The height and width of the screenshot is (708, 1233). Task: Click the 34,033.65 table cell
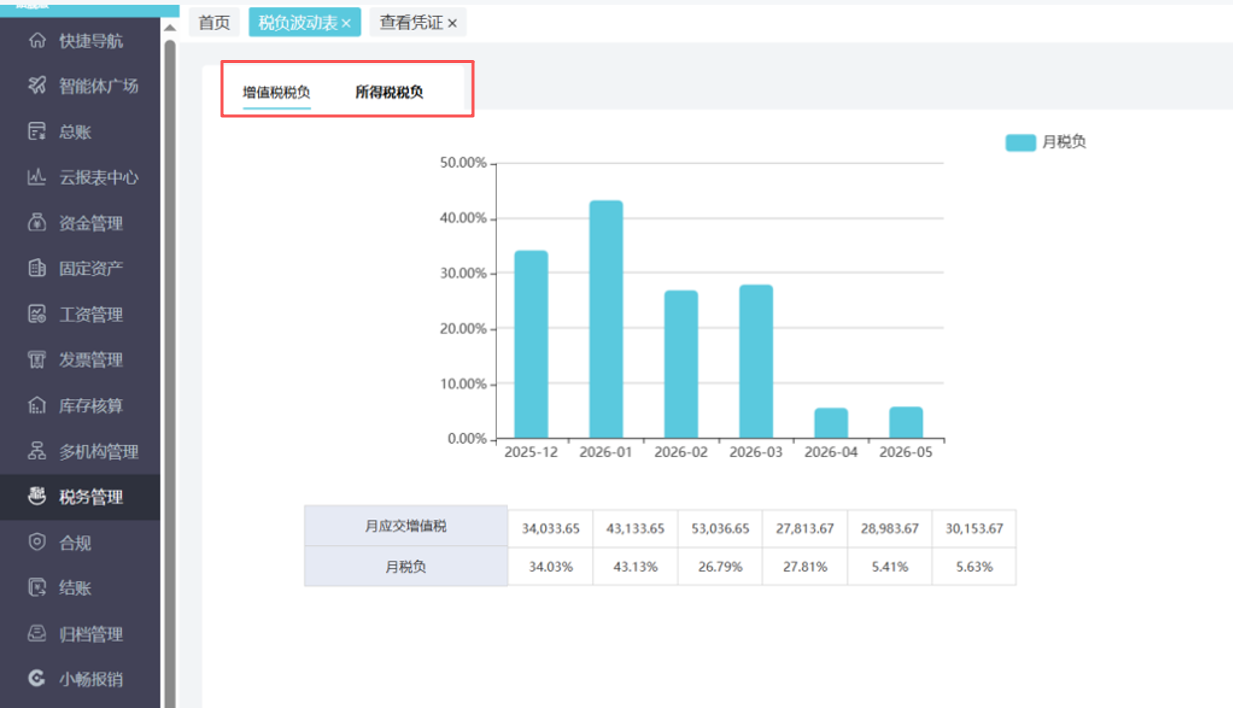coord(550,527)
